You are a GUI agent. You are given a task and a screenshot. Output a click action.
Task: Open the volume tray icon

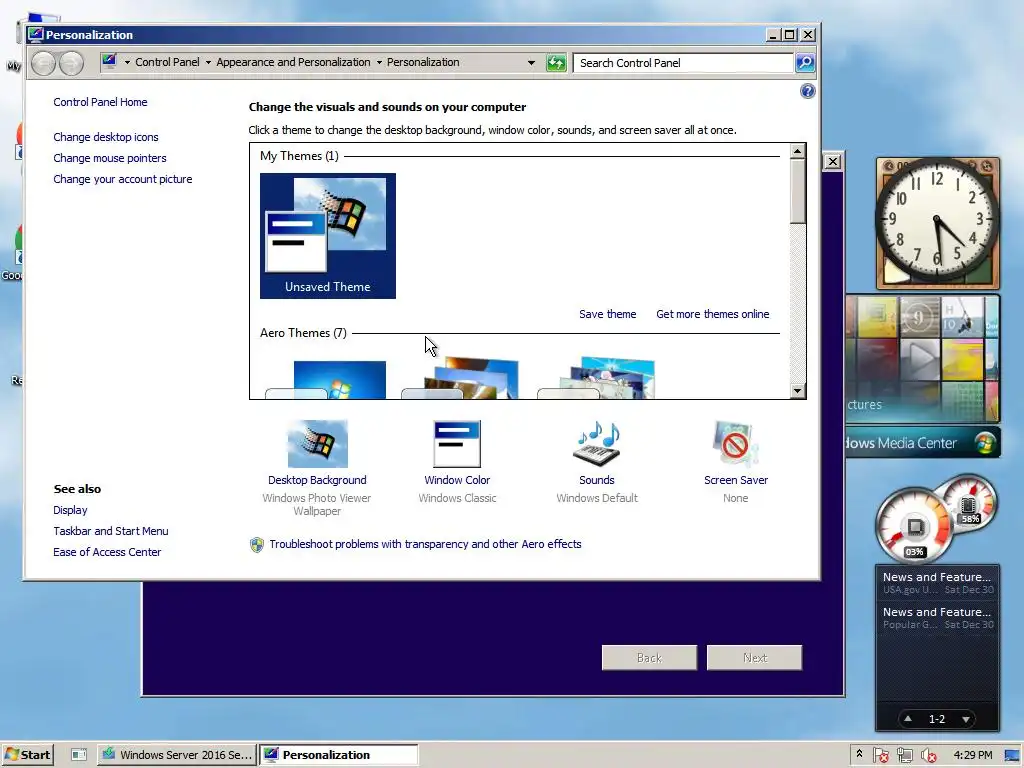point(928,756)
